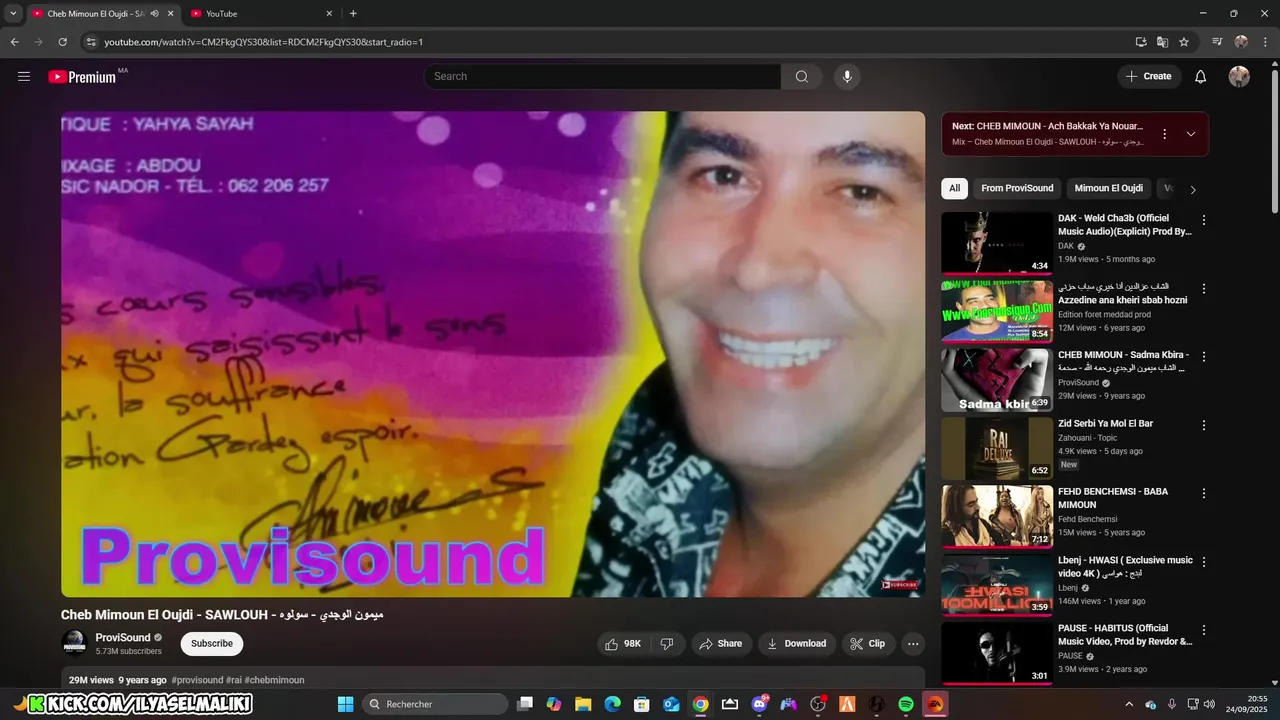Open options for BABA MIMOUN video
This screenshot has width=1280, height=720.
[x=1204, y=493]
